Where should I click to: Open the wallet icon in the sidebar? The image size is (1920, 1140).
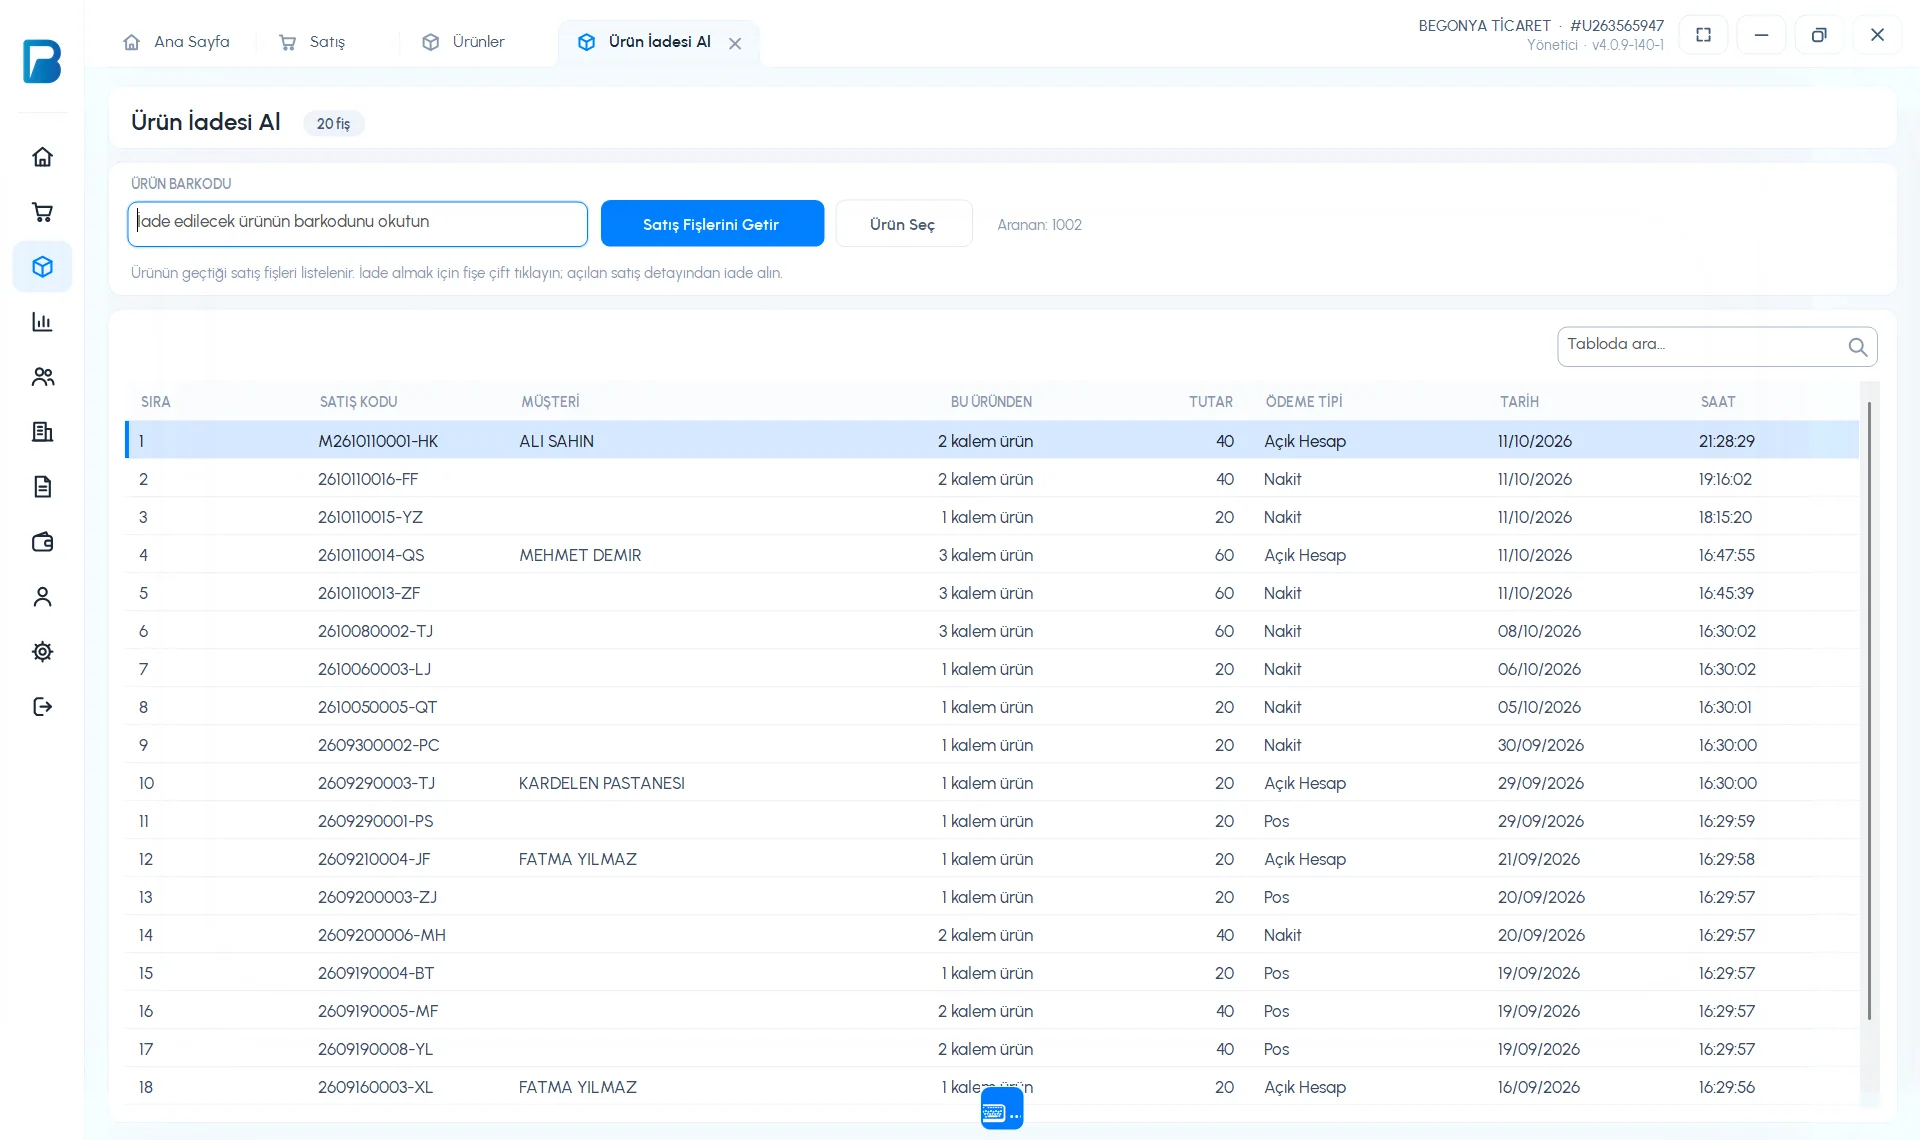42,542
